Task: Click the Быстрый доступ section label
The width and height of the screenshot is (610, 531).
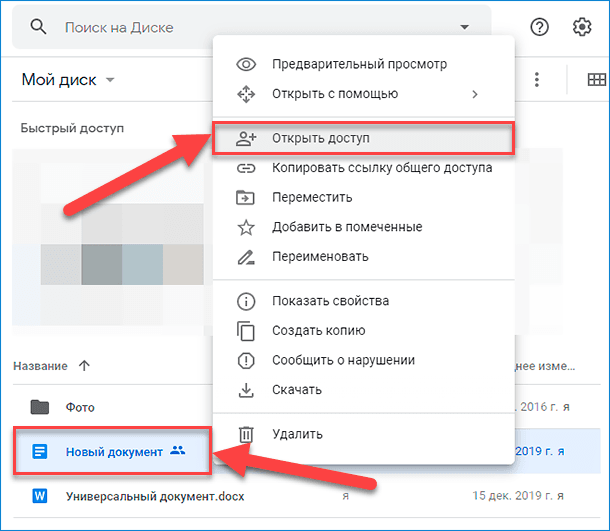Action: tap(72, 128)
